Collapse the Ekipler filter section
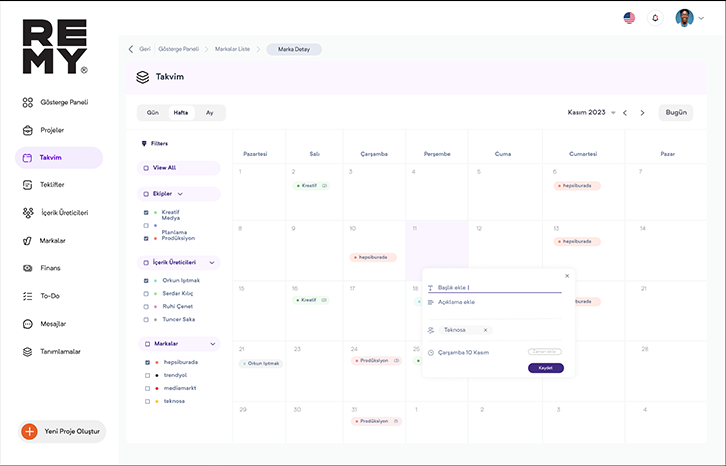 [182, 194]
